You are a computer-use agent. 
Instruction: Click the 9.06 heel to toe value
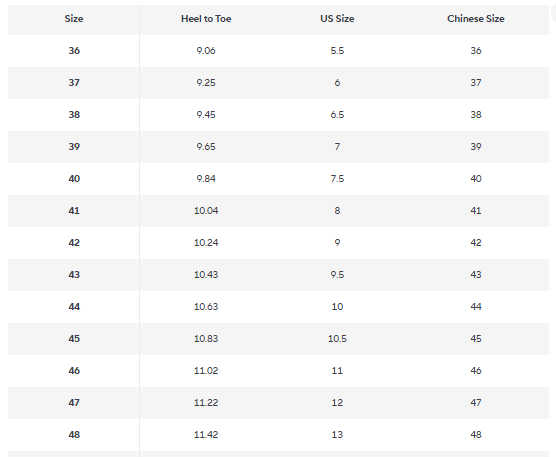point(206,51)
